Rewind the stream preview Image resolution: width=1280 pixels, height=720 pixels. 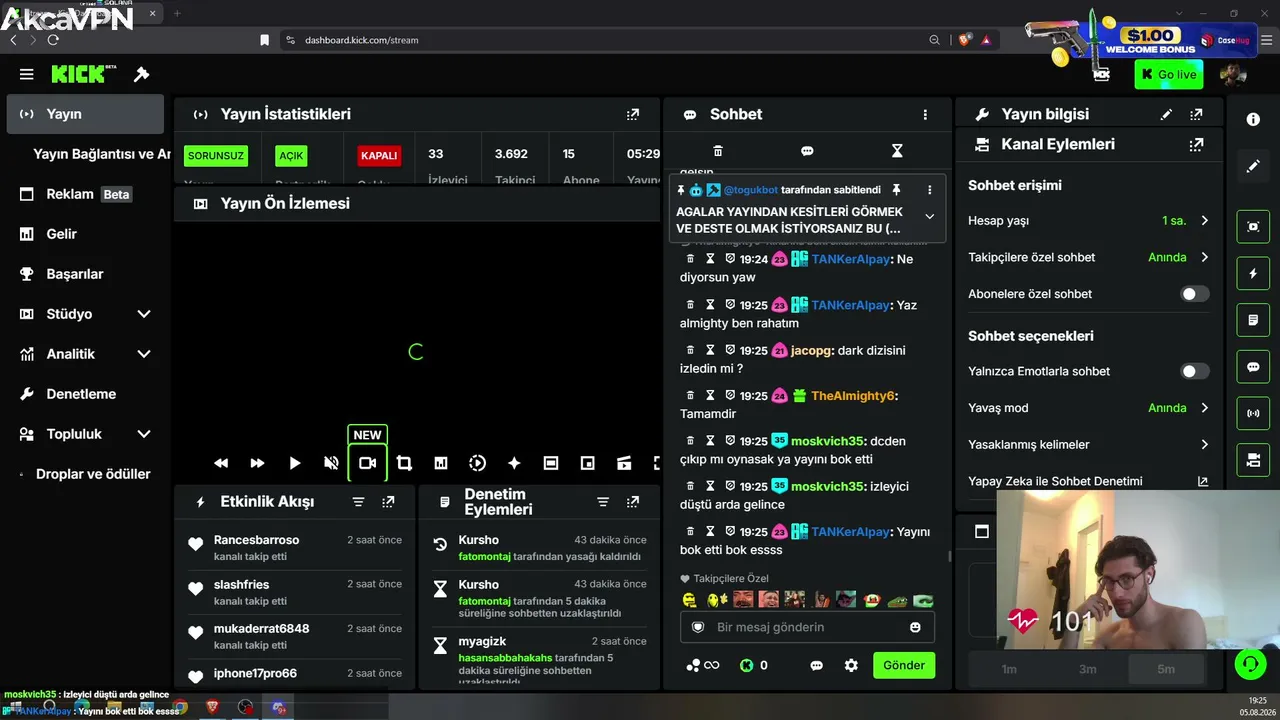pyautogui.click(x=221, y=463)
